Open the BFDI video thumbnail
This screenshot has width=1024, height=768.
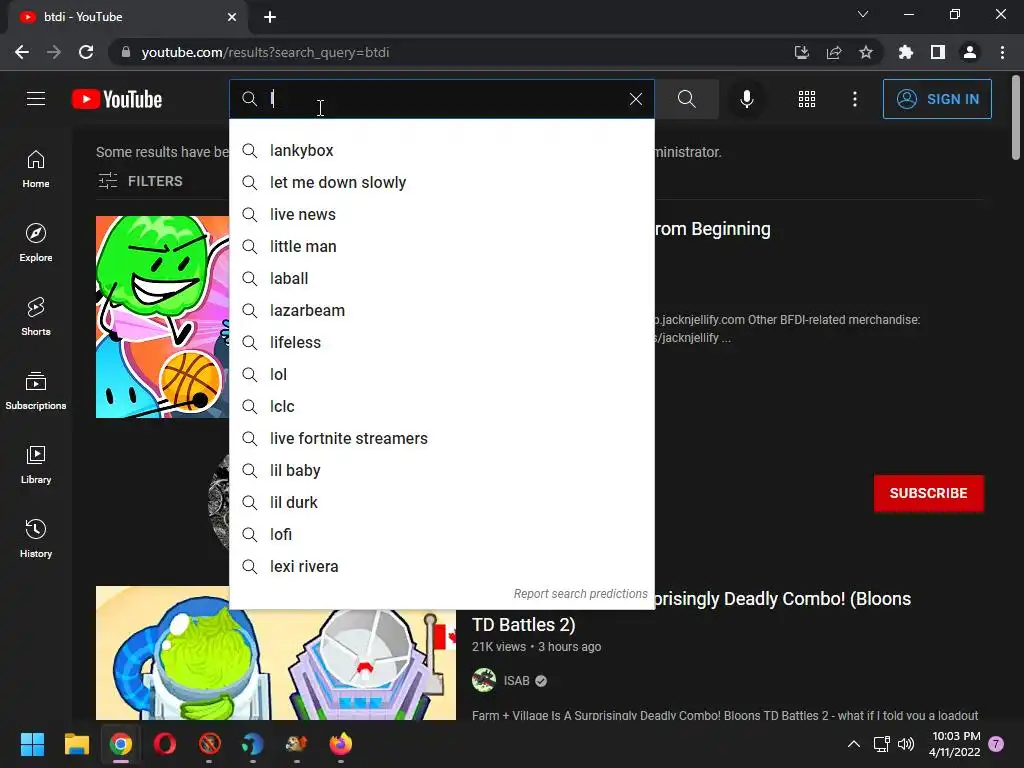click(162, 317)
